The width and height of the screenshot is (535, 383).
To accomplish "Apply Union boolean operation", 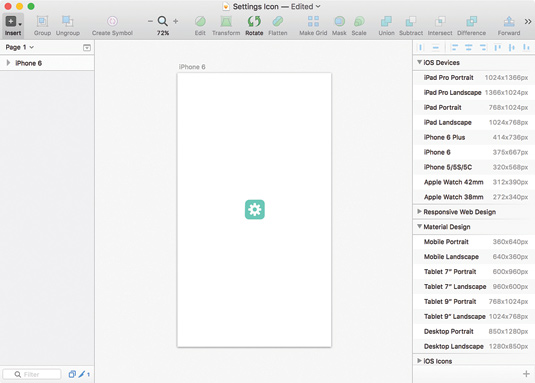I will point(386,22).
